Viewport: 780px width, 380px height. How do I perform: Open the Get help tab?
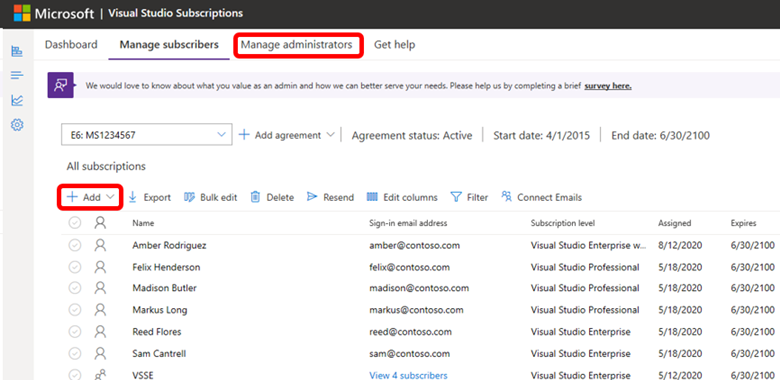[x=394, y=45]
